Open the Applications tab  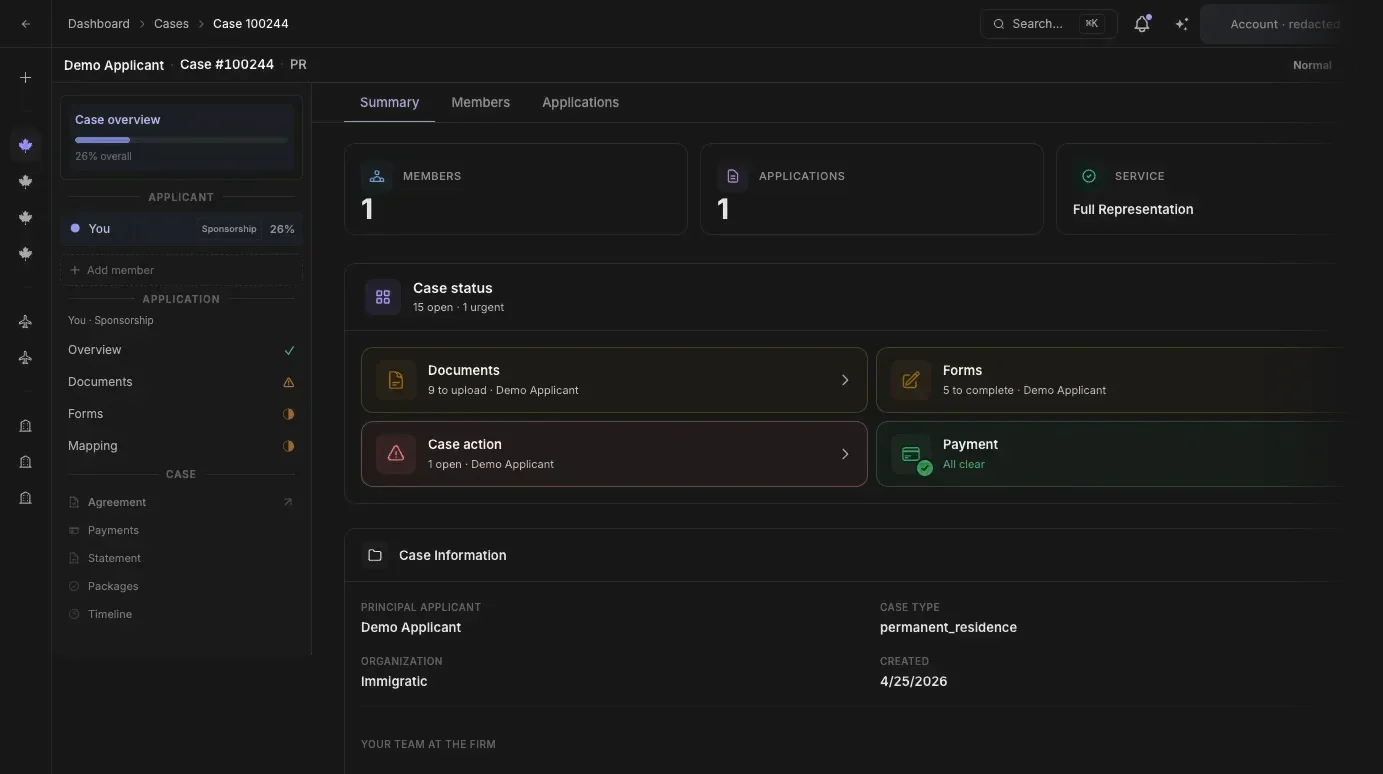pos(580,102)
